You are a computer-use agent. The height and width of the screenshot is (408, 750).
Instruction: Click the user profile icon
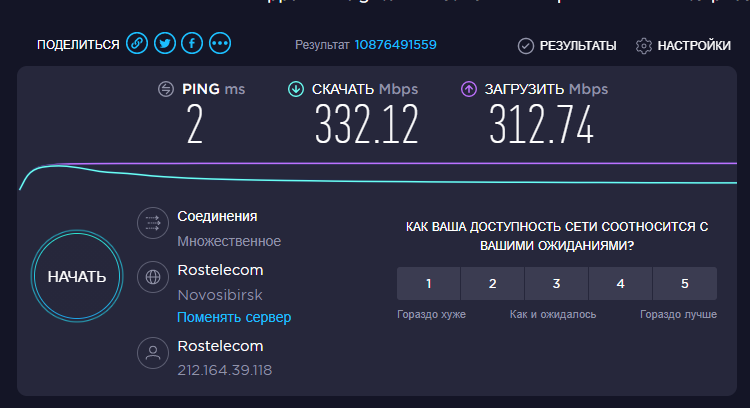(153, 352)
